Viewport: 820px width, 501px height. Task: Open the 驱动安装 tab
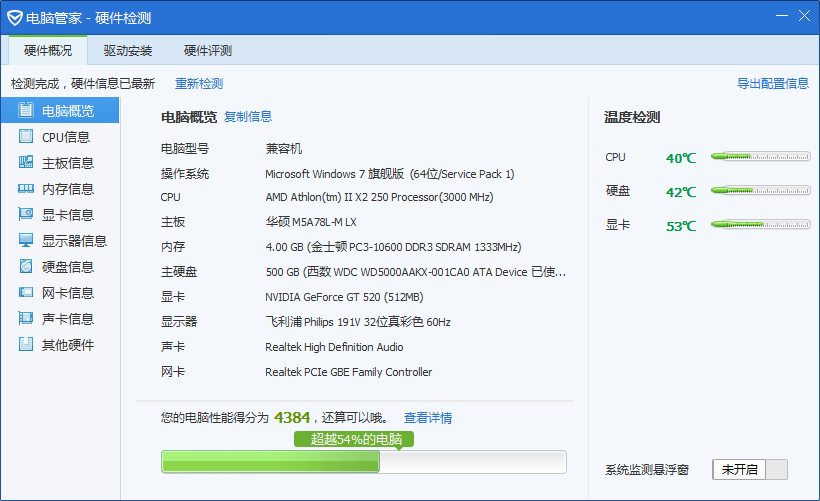(x=128, y=50)
